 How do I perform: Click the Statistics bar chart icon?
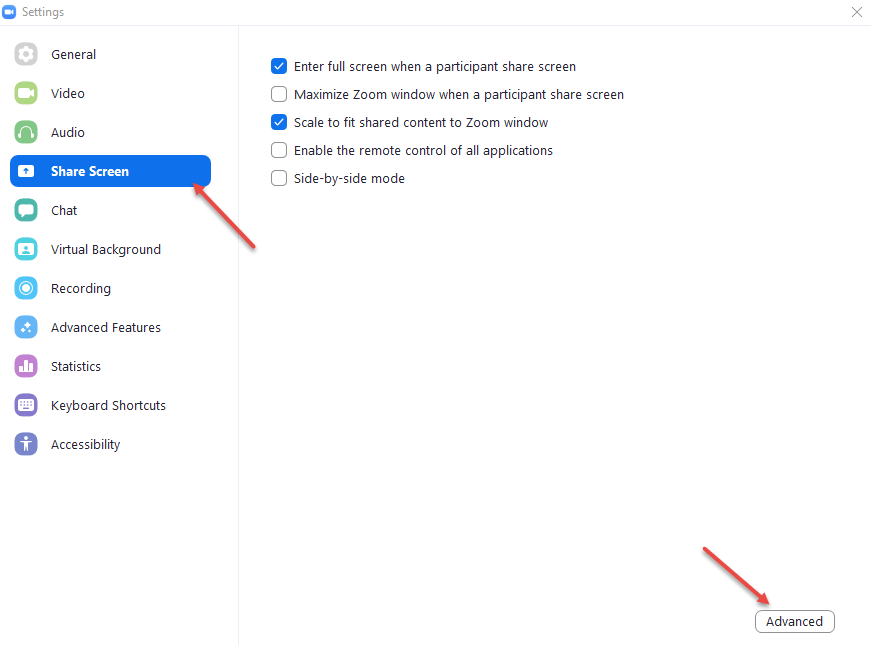tap(25, 366)
